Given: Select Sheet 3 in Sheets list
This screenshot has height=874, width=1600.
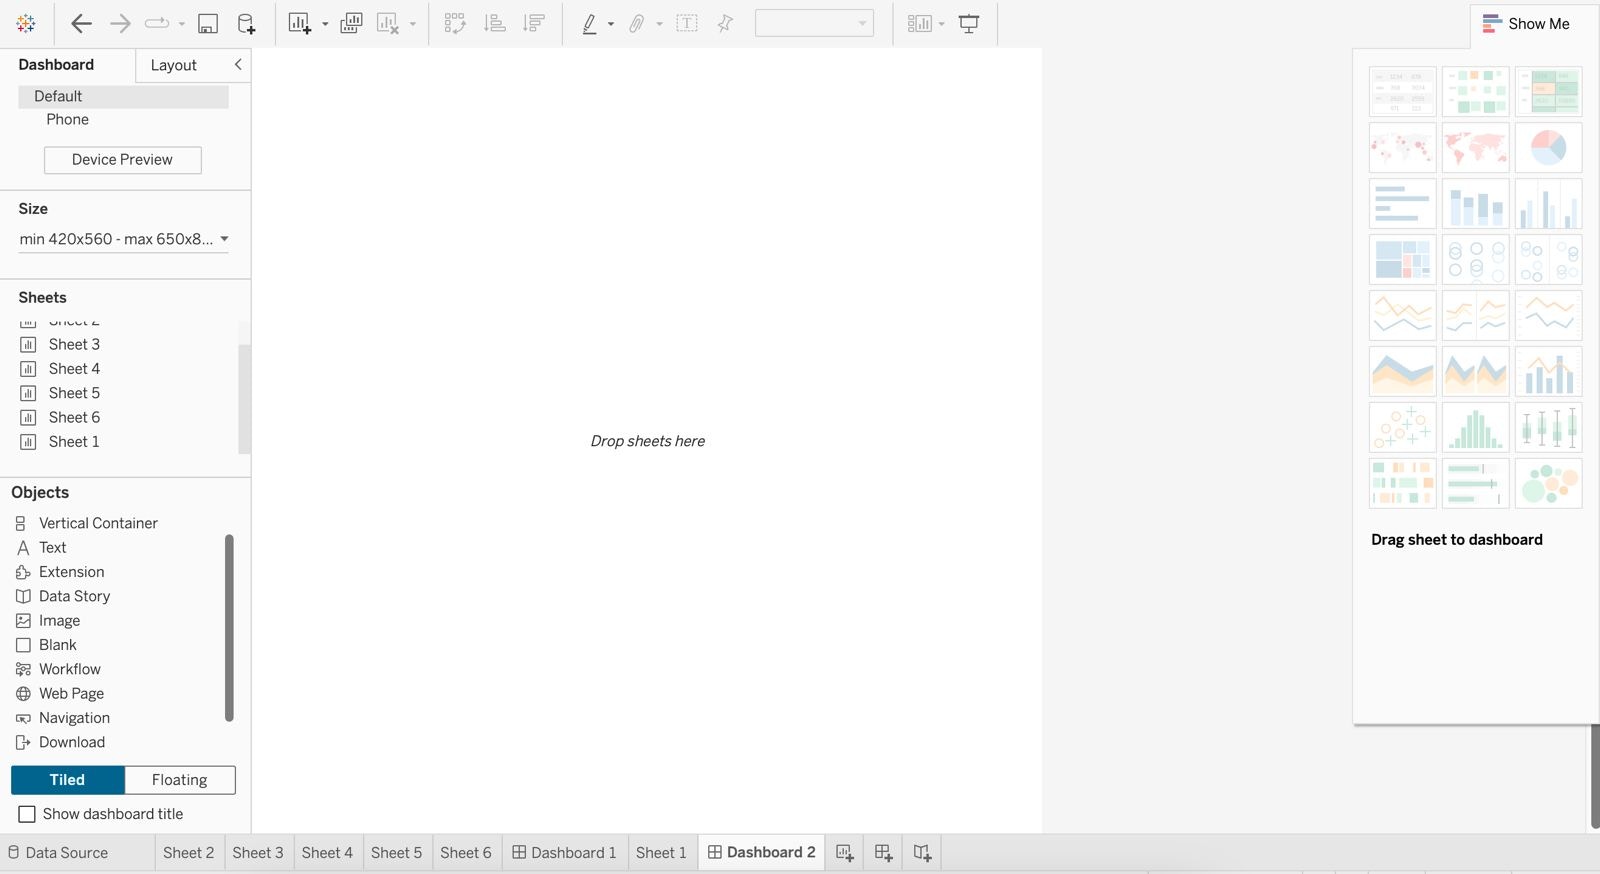Looking at the screenshot, I should (x=74, y=344).
